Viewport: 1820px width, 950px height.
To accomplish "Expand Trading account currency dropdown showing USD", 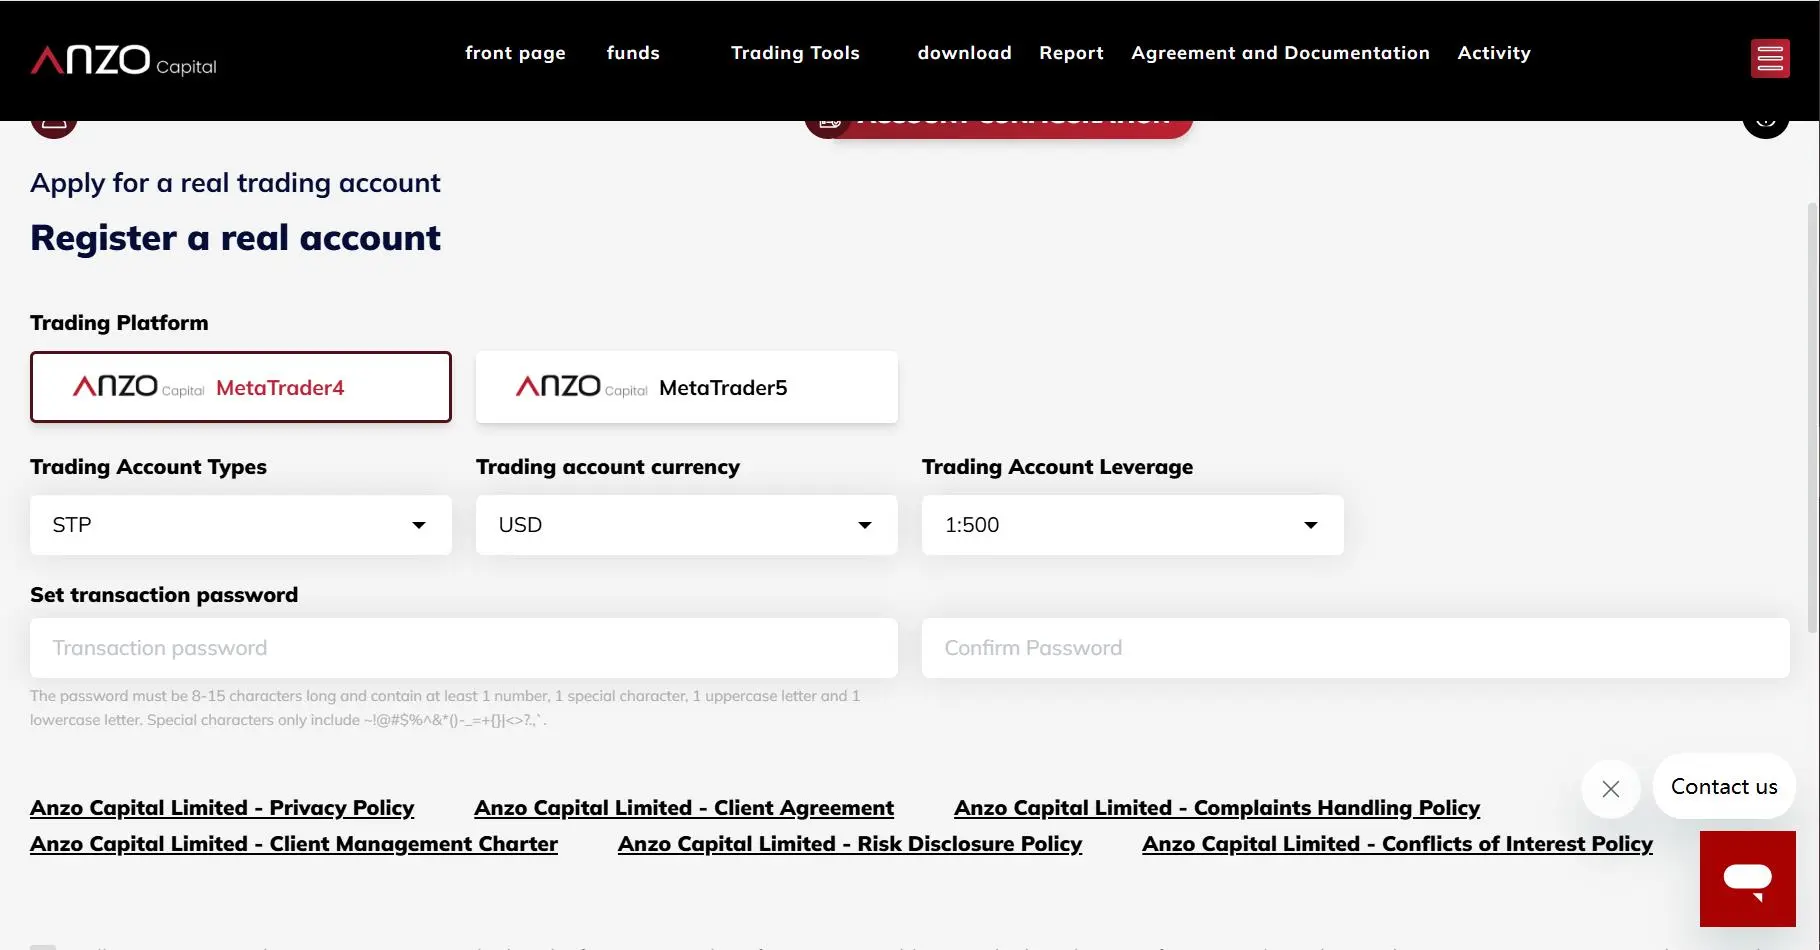I will click(x=687, y=525).
